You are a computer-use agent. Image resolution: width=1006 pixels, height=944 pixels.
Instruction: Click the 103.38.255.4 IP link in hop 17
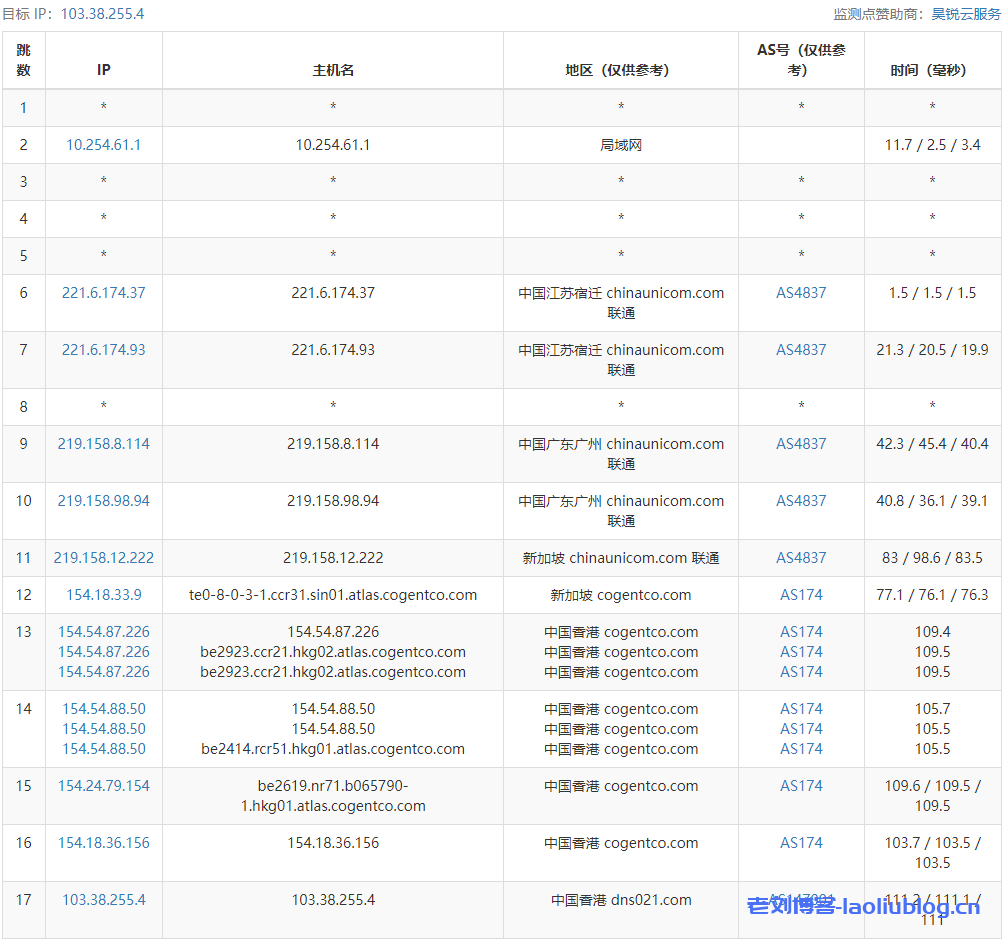pyautogui.click(x=104, y=900)
